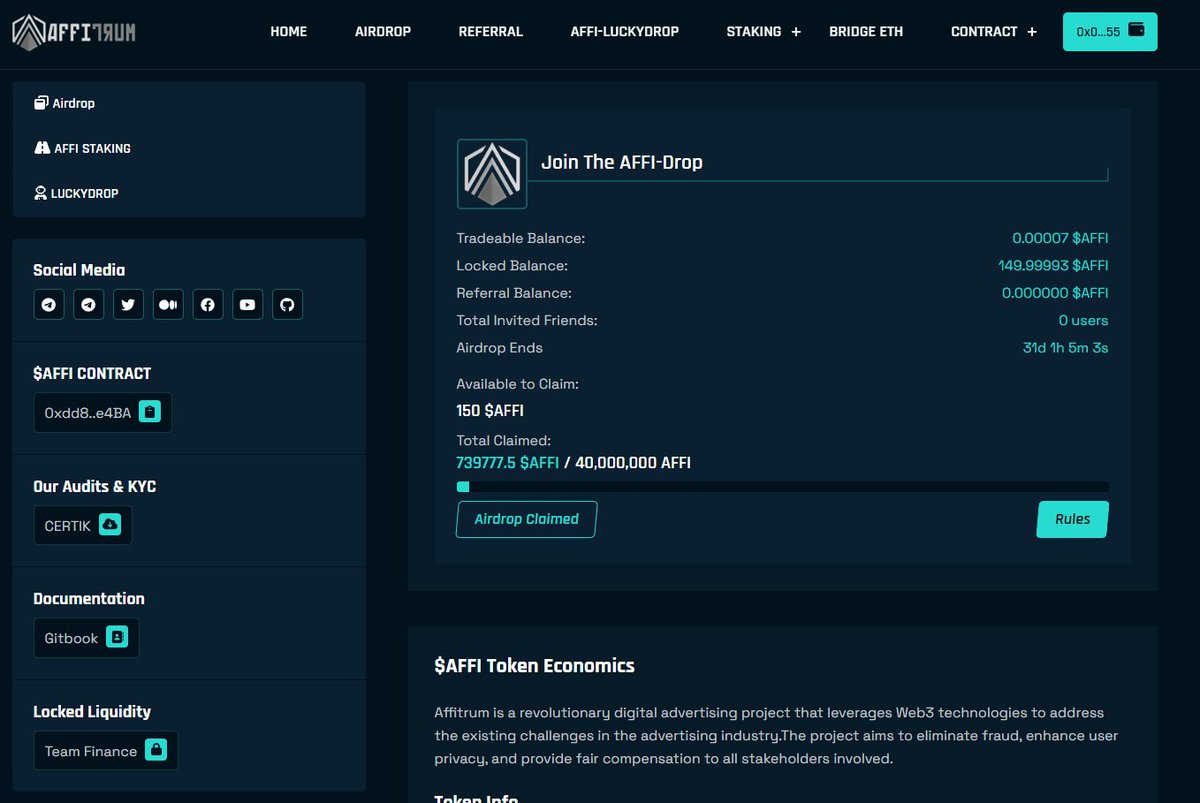The width and height of the screenshot is (1200, 803).
Task: Open the YouTube social media icon
Action: (248, 305)
